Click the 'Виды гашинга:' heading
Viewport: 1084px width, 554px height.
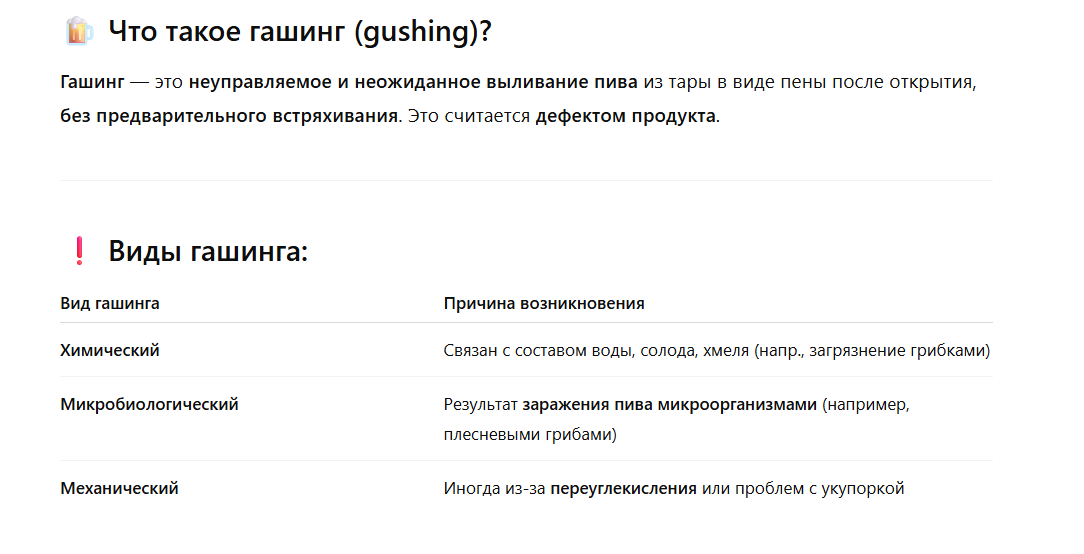coord(208,251)
